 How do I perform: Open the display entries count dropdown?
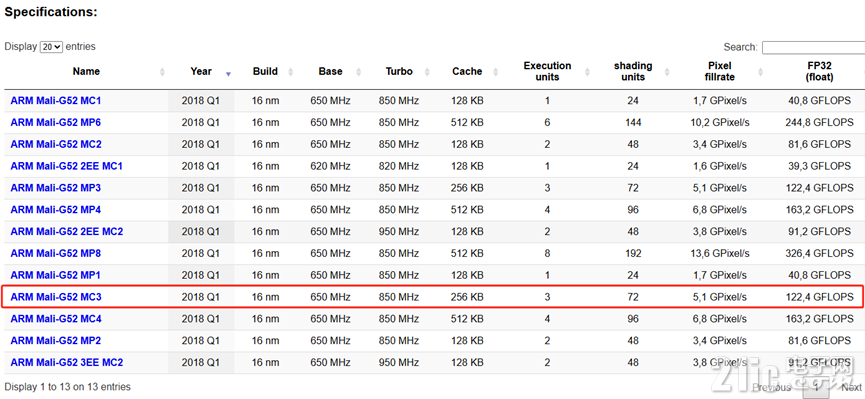pos(51,47)
